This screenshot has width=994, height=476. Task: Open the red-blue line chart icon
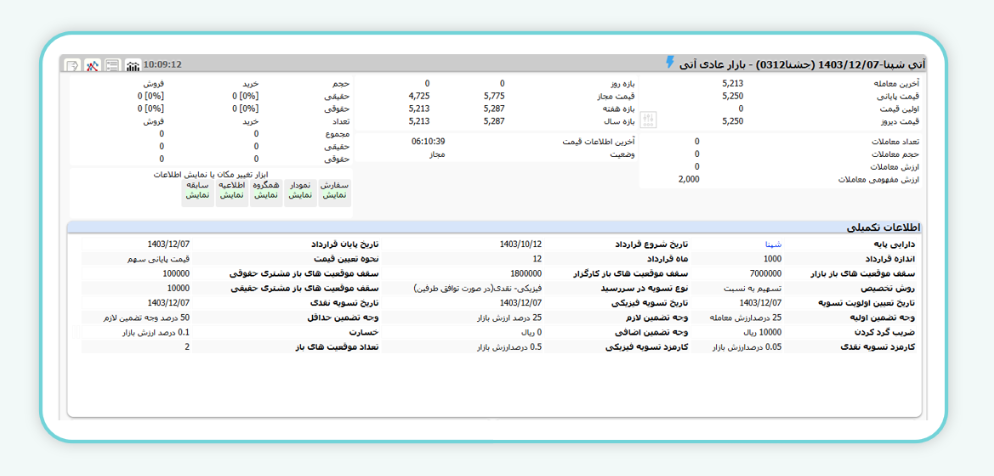(x=93, y=65)
